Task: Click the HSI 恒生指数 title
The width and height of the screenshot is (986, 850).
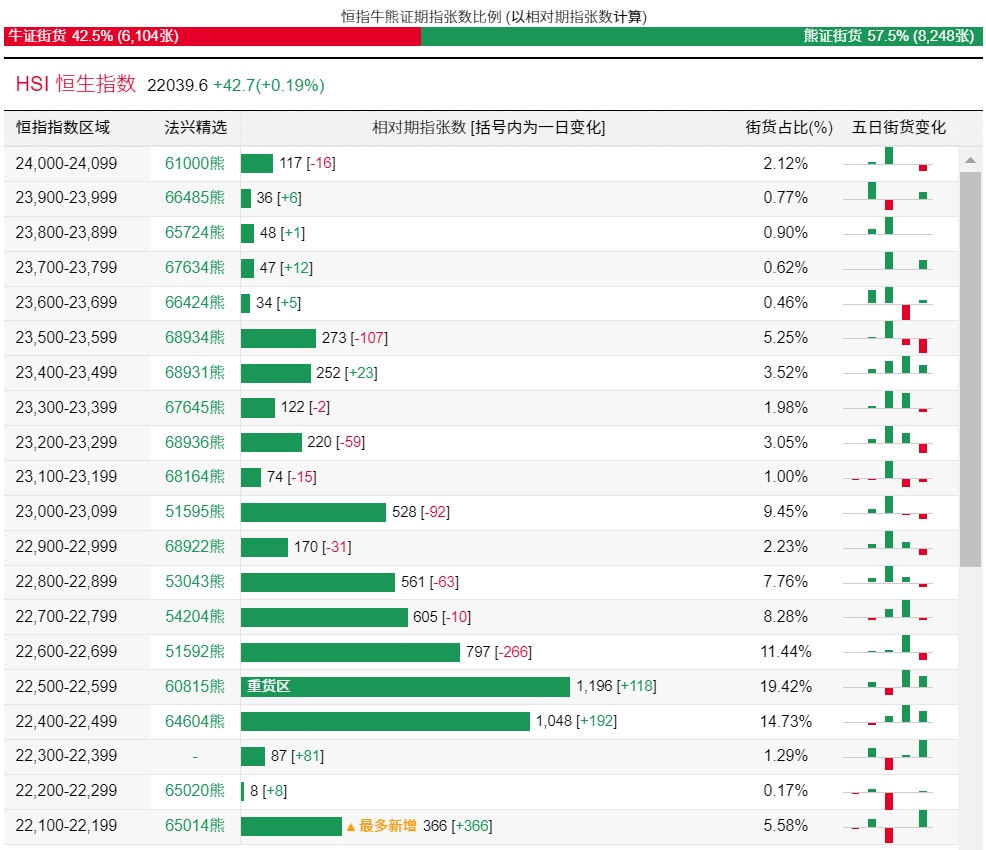Action: click(x=75, y=84)
